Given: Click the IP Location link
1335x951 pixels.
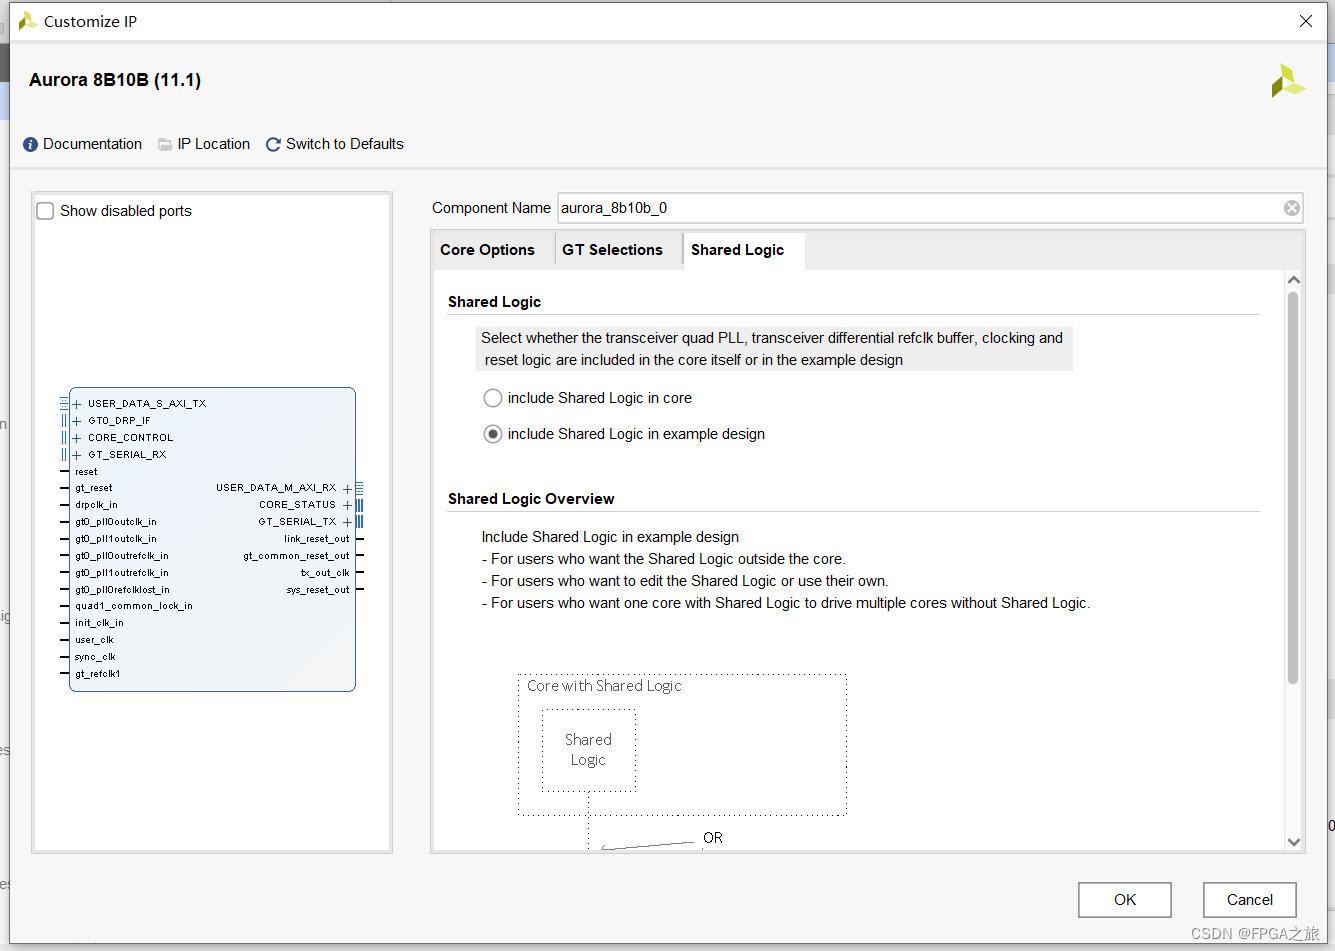Looking at the screenshot, I should click(x=214, y=144).
